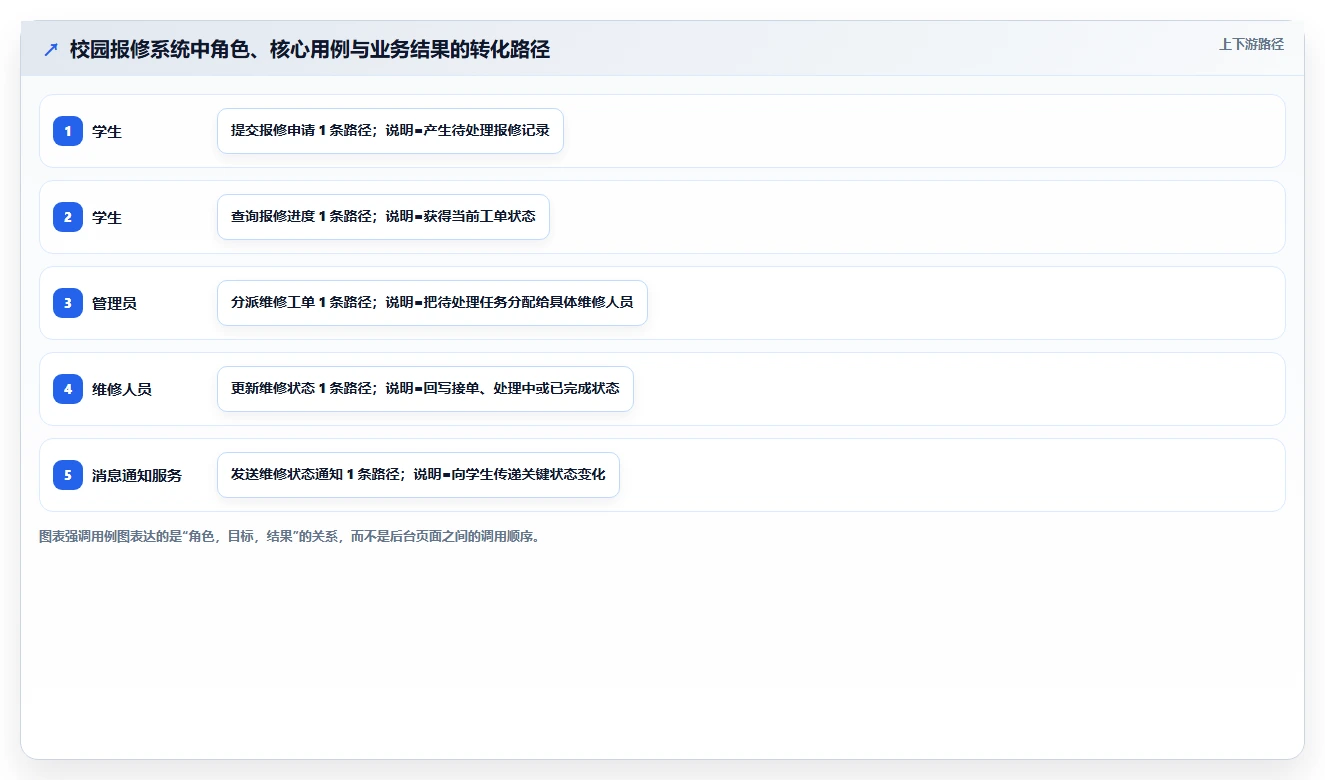This screenshot has height=780, width=1325.
Task: Click the arrow icon beside the chart title
Action: click(x=51, y=50)
